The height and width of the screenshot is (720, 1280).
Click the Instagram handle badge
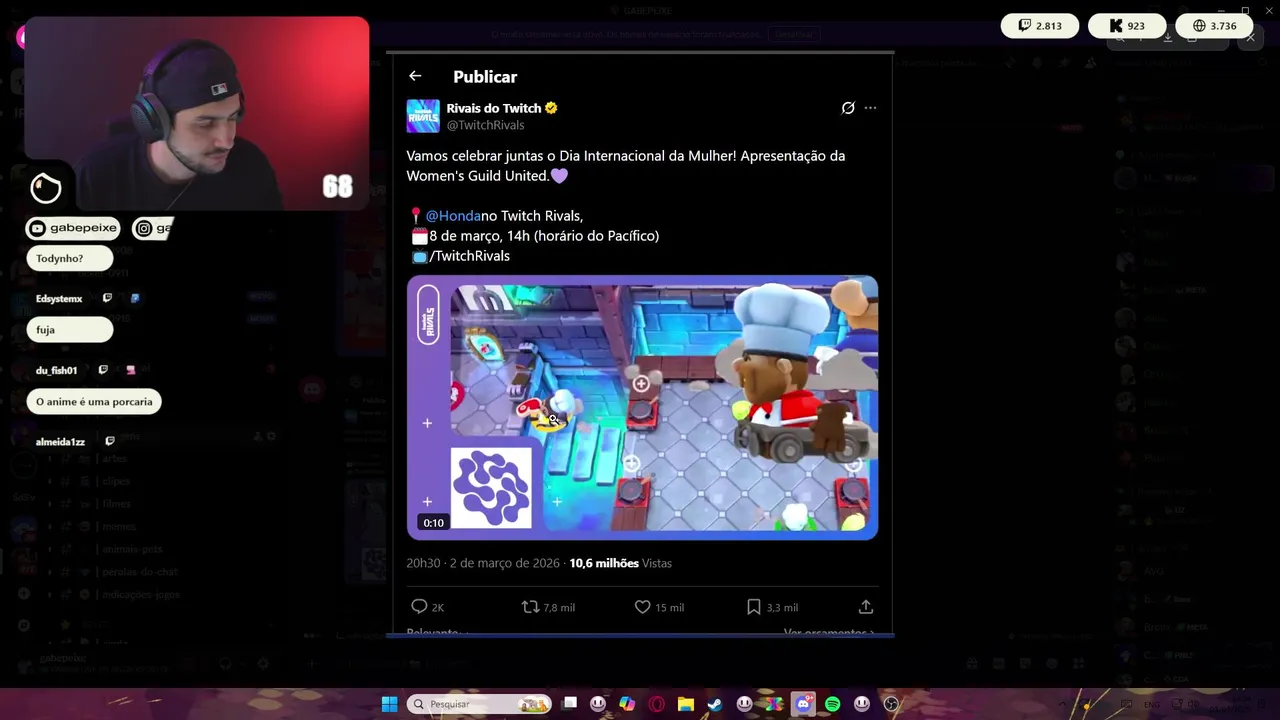click(x=153, y=228)
